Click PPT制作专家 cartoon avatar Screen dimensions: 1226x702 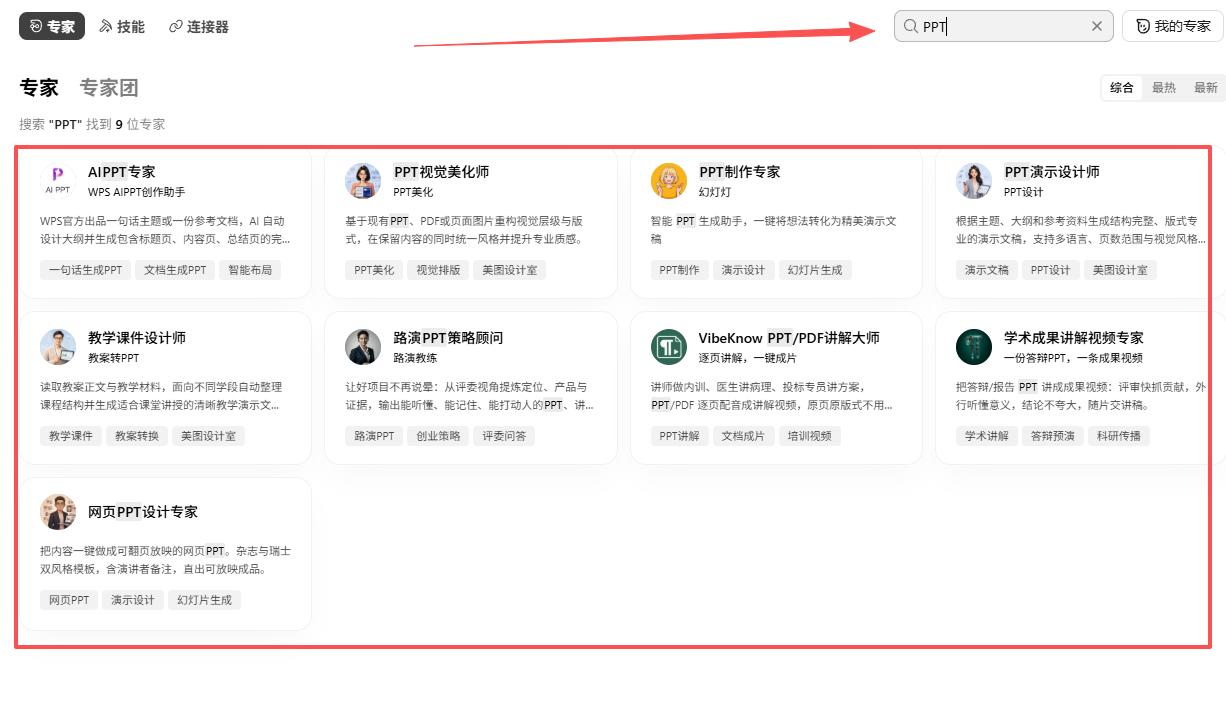coord(669,181)
